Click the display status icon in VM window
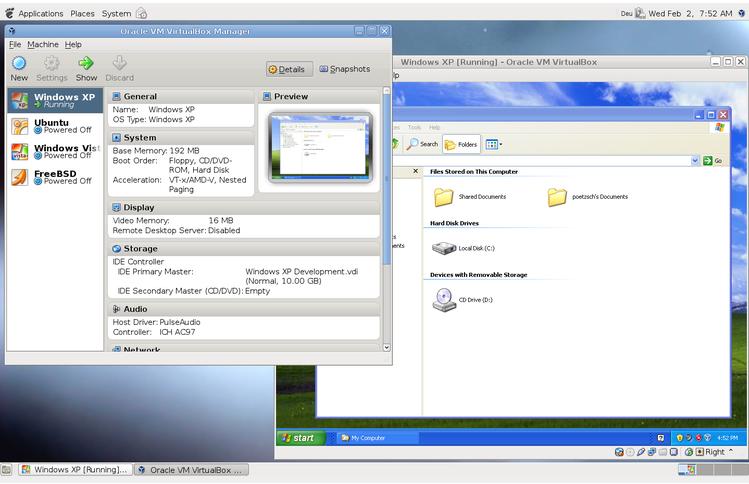The image size is (749, 484). [674, 452]
